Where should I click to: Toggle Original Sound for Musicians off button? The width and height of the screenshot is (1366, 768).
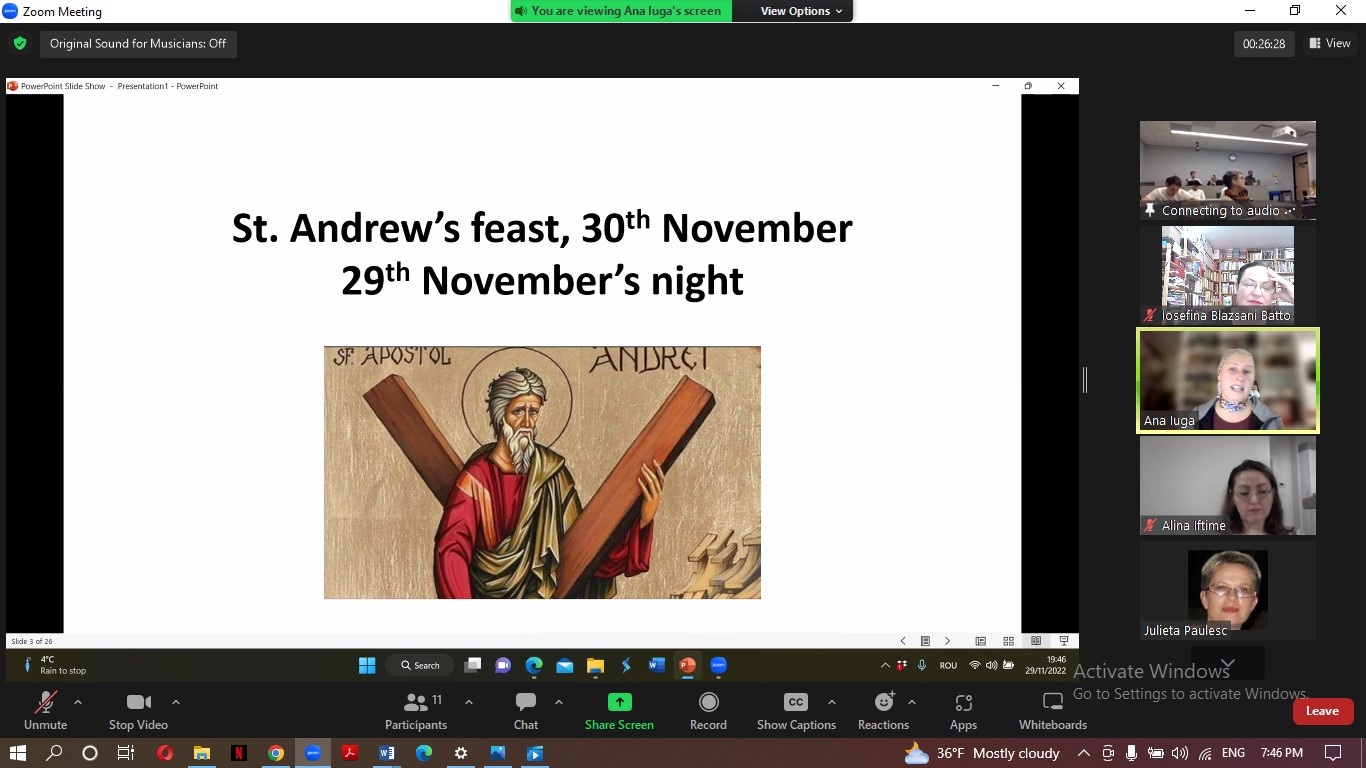tap(138, 44)
